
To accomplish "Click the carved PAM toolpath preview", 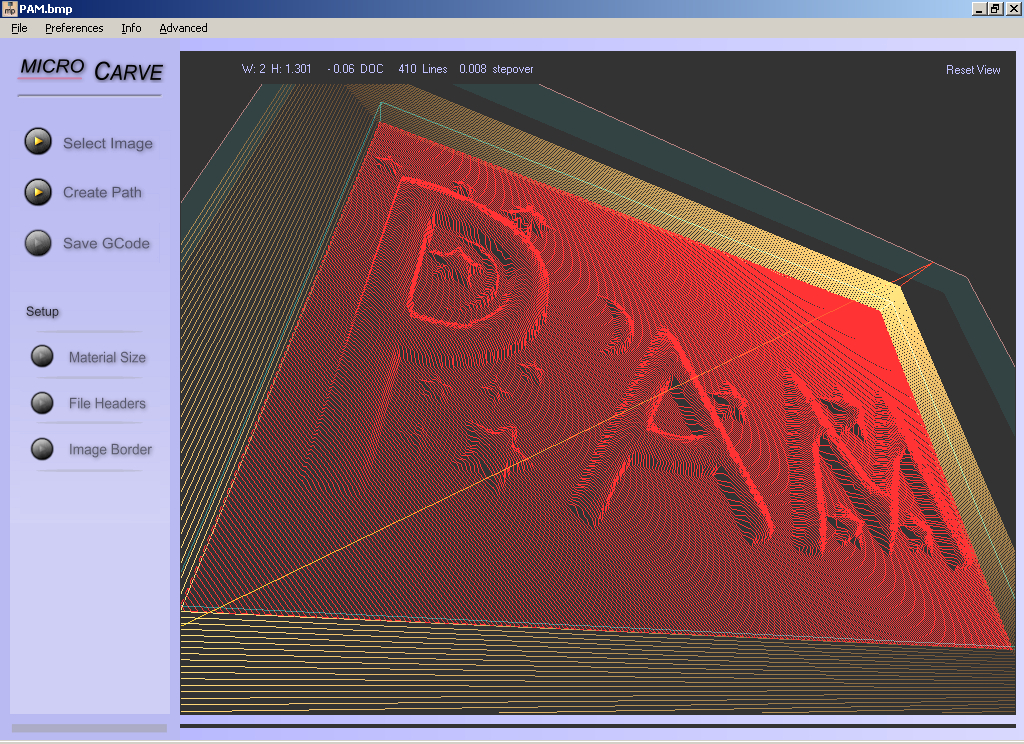I will pyautogui.click(x=598, y=382).
